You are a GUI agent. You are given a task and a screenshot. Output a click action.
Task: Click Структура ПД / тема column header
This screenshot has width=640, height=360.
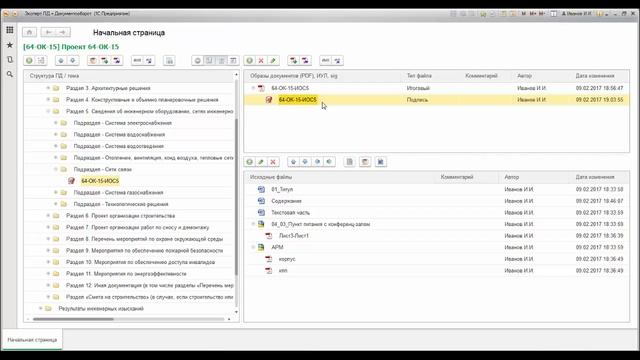click(x=54, y=76)
